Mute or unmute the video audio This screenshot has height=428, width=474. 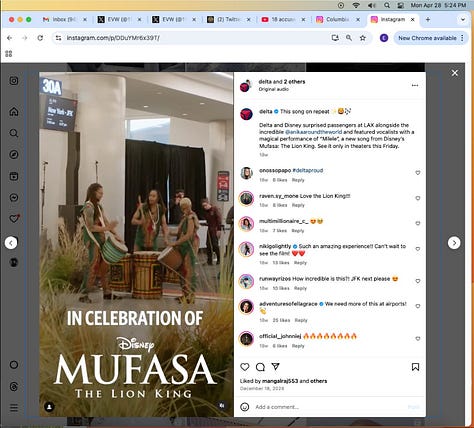point(222,406)
